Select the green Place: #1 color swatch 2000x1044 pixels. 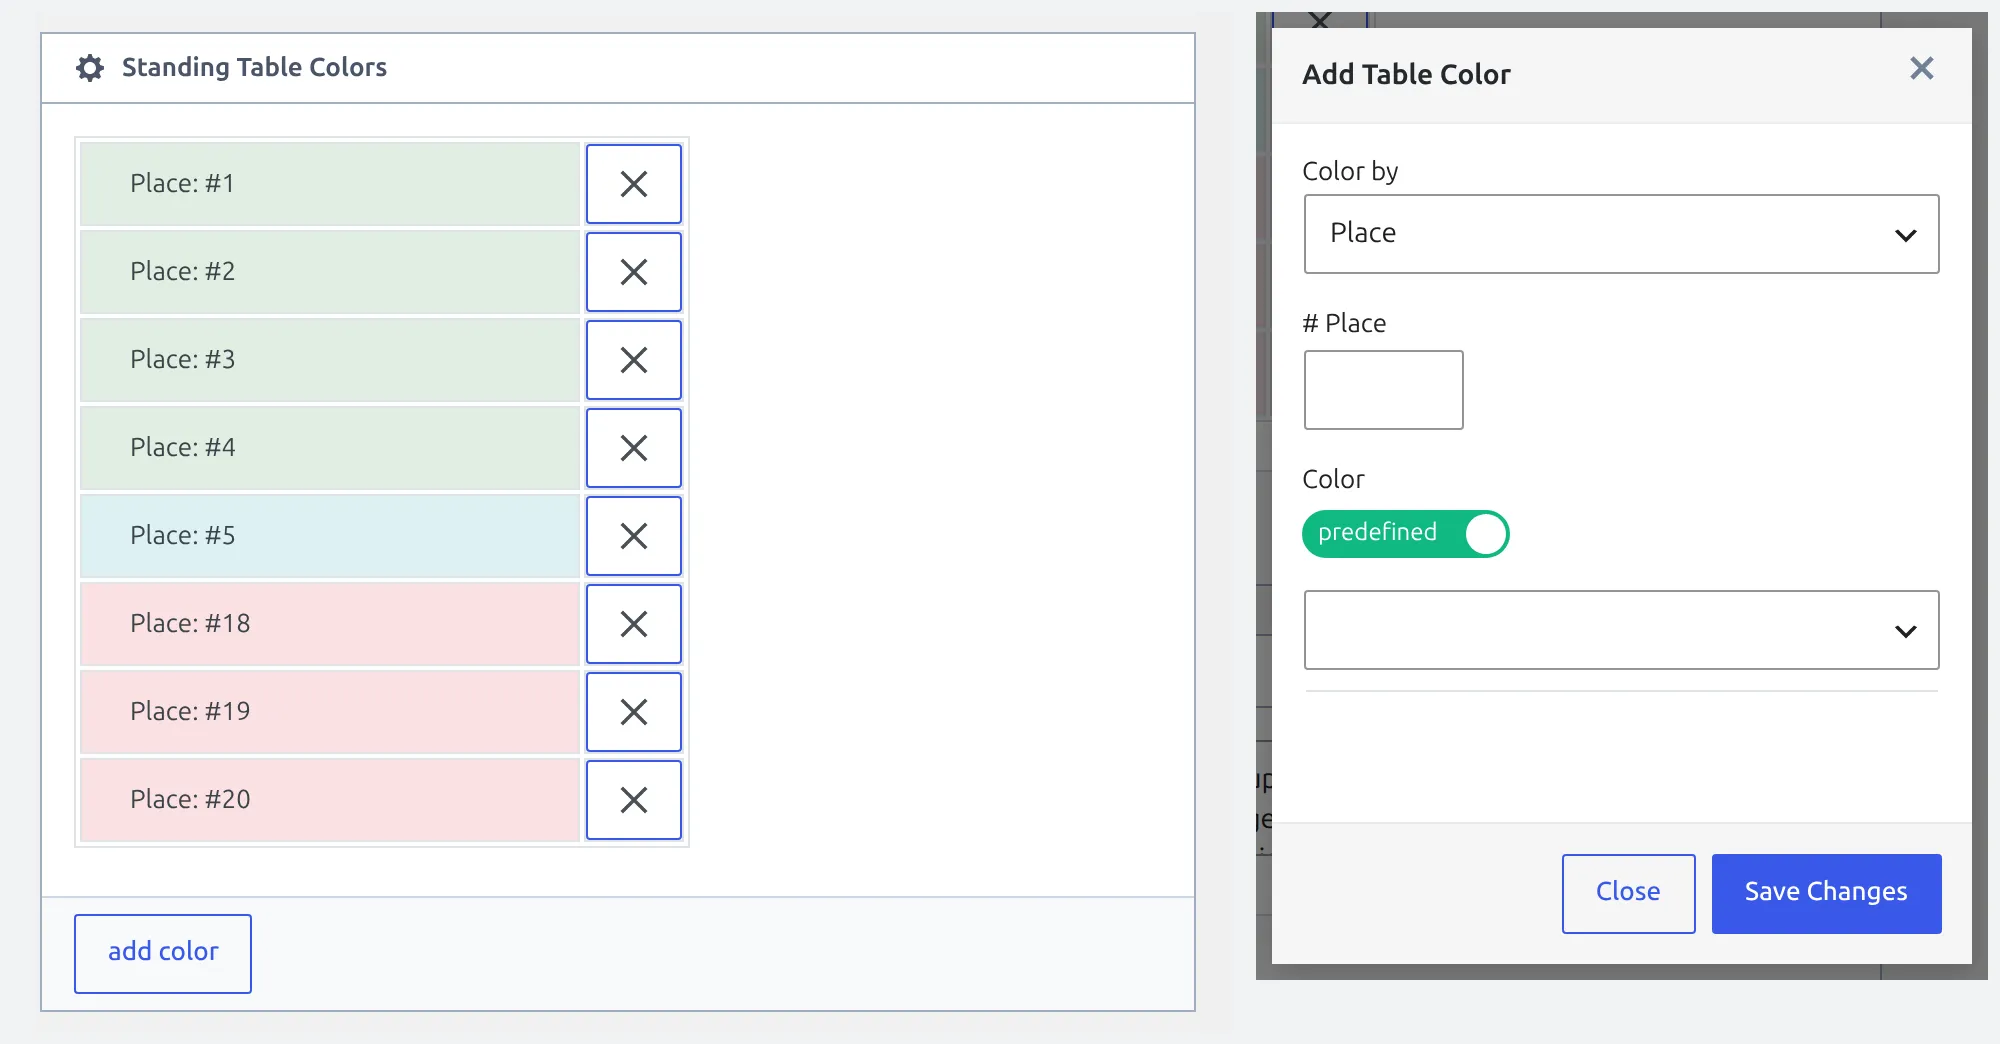(x=330, y=184)
